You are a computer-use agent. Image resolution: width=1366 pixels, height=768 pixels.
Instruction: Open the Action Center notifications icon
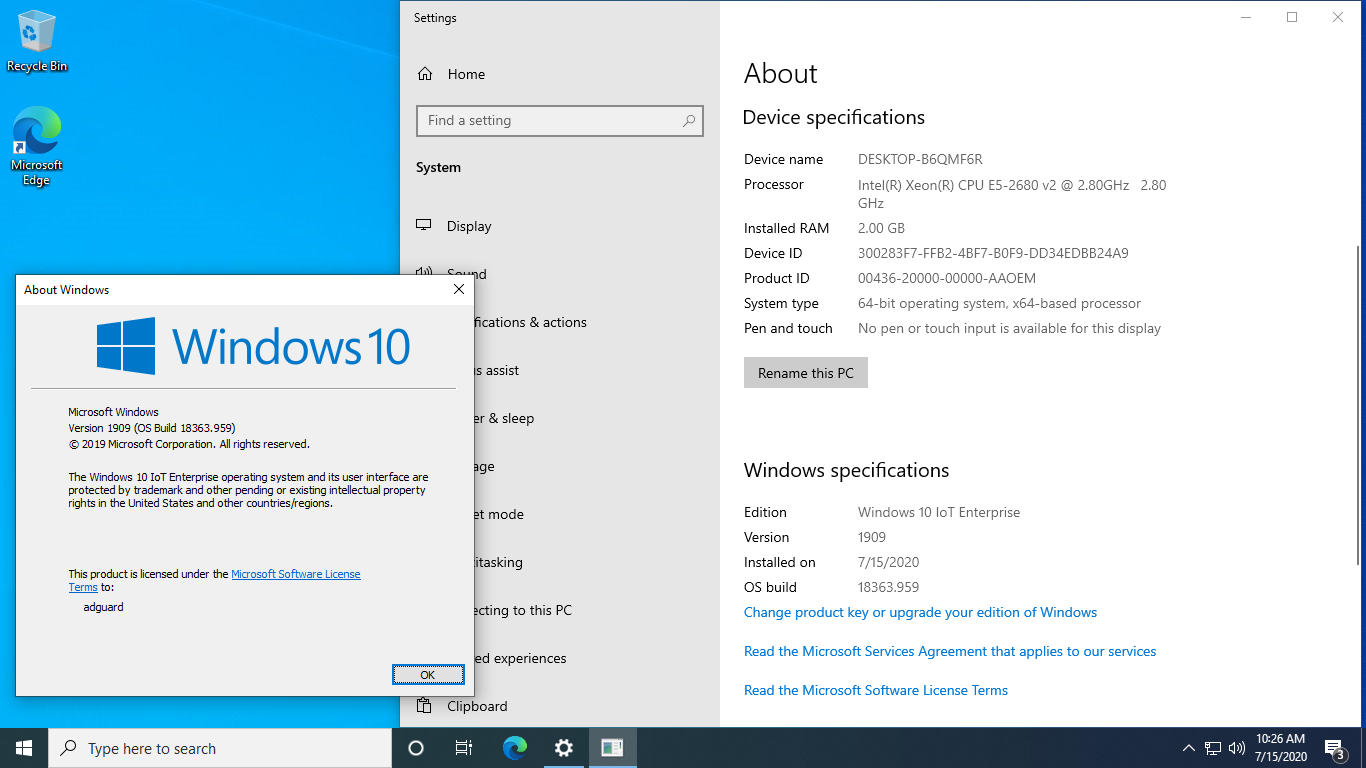(x=1334, y=748)
